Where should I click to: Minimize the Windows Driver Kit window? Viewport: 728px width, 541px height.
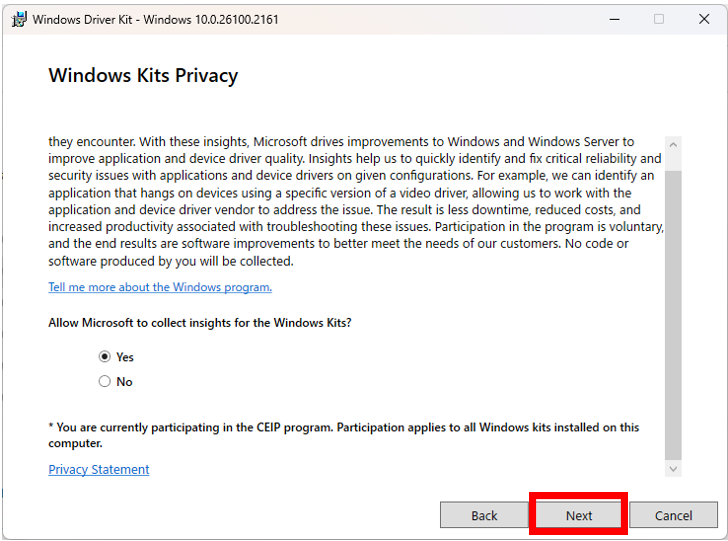click(x=612, y=19)
